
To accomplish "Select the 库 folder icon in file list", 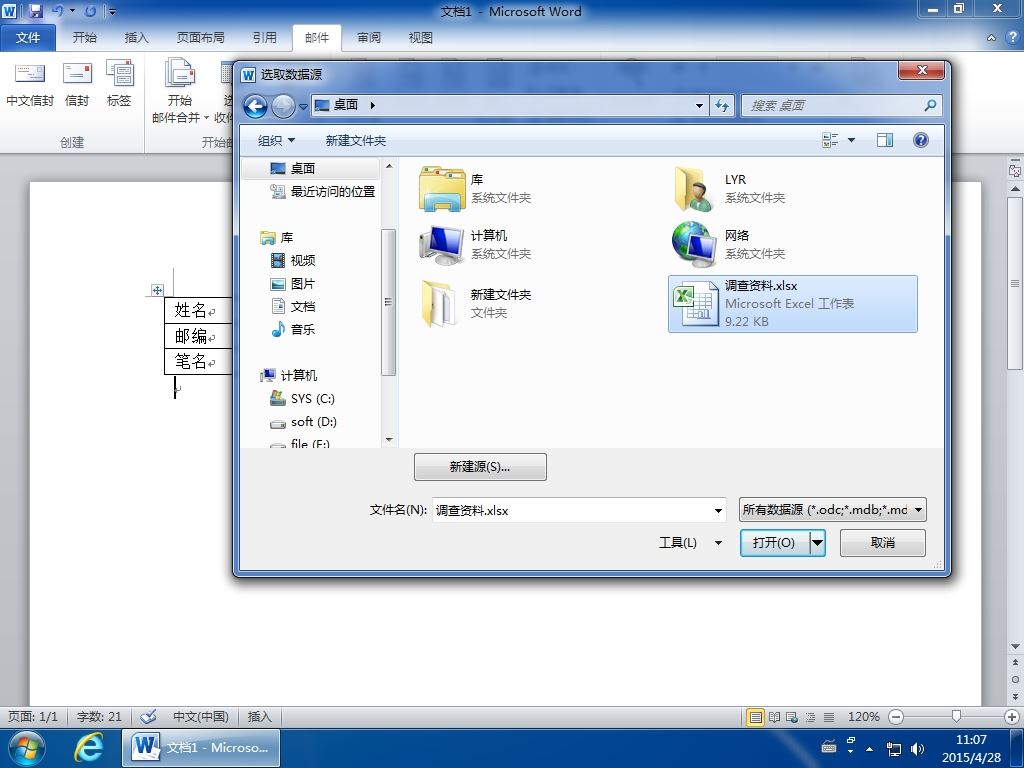I will [442, 188].
